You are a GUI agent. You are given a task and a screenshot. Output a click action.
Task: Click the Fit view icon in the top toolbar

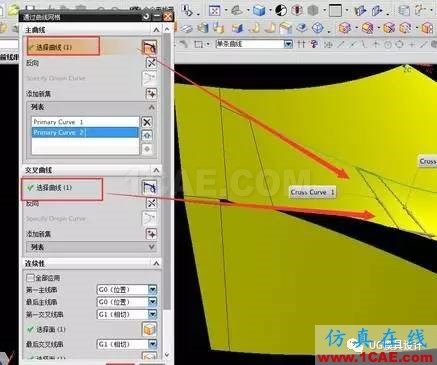(214, 11)
